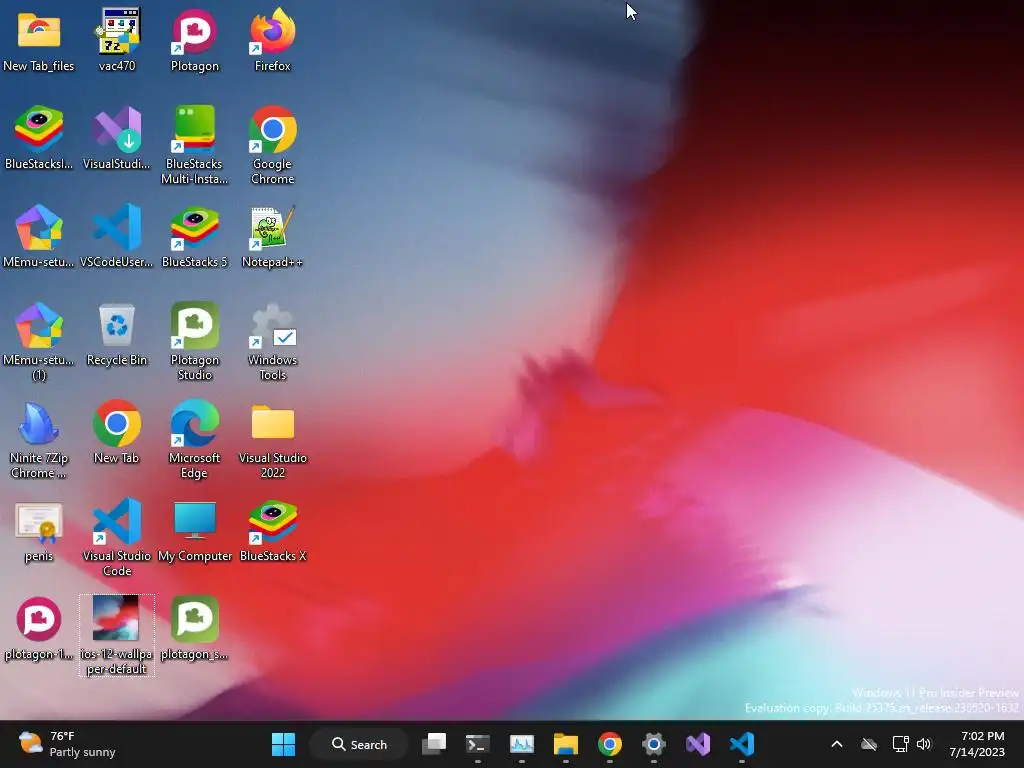The width and height of the screenshot is (1024, 768).
Task: Switch to Visual Studio Code in taskbar
Action: click(x=742, y=744)
